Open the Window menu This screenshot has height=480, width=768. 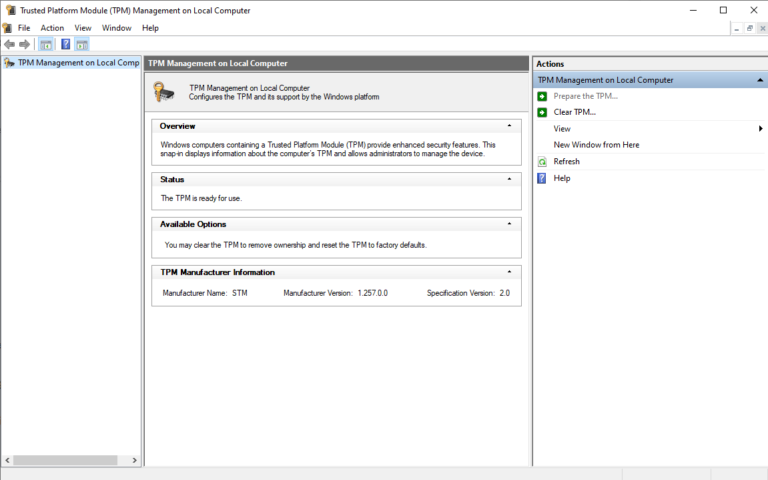tap(116, 28)
